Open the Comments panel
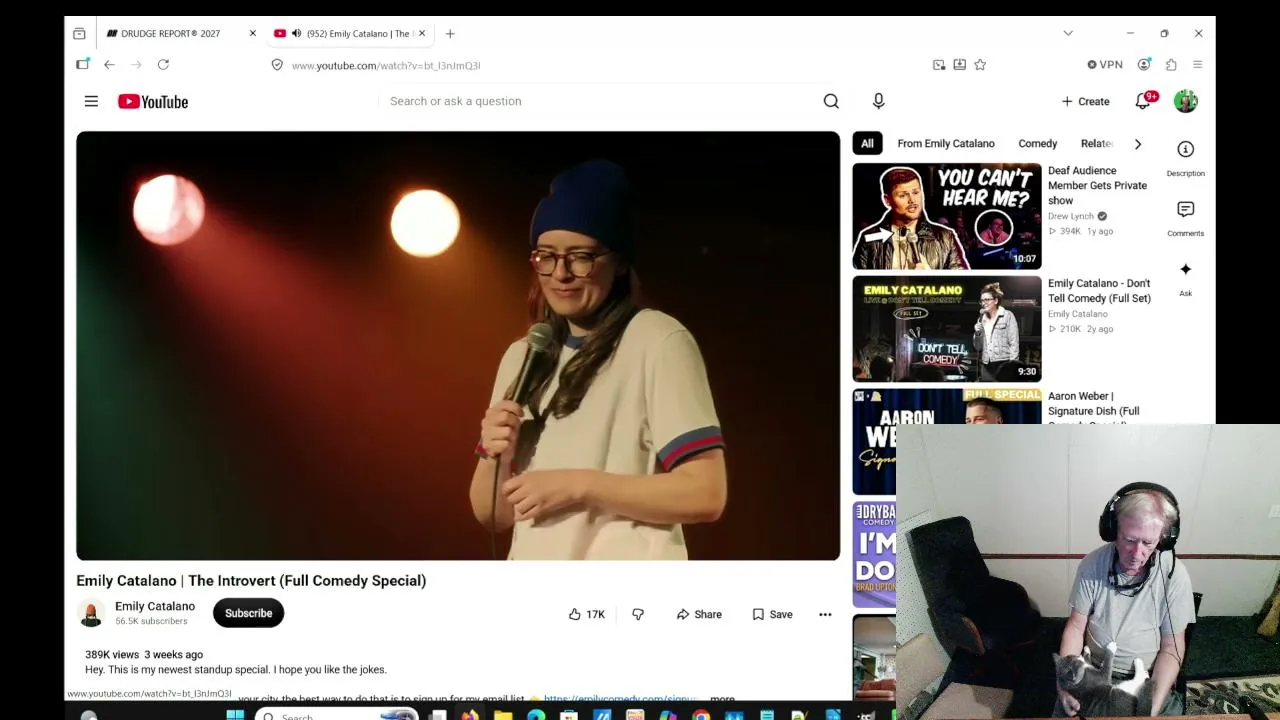This screenshot has width=1280, height=720. [x=1185, y=217]
